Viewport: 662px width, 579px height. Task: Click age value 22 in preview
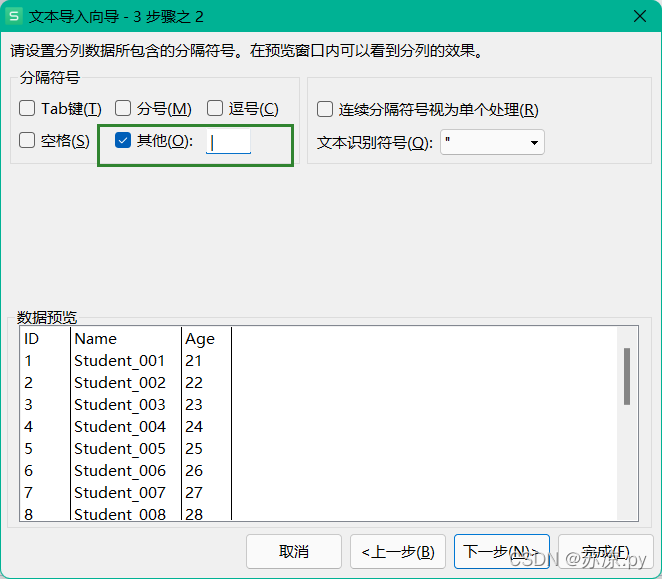pos(194,383)
